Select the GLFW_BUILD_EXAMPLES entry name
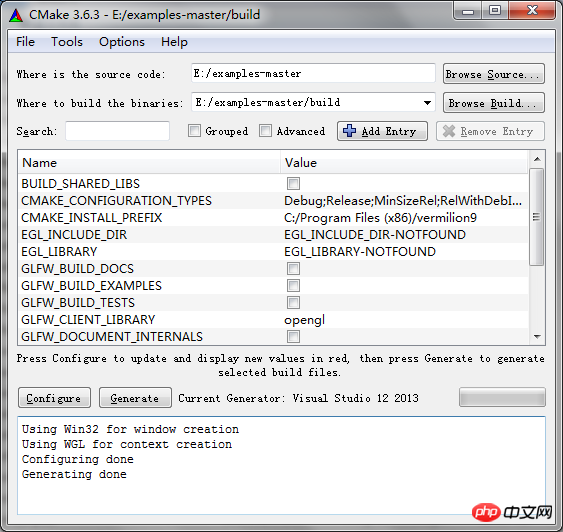The height and width of the screenshot is (532, 563). tap(92, 286)
